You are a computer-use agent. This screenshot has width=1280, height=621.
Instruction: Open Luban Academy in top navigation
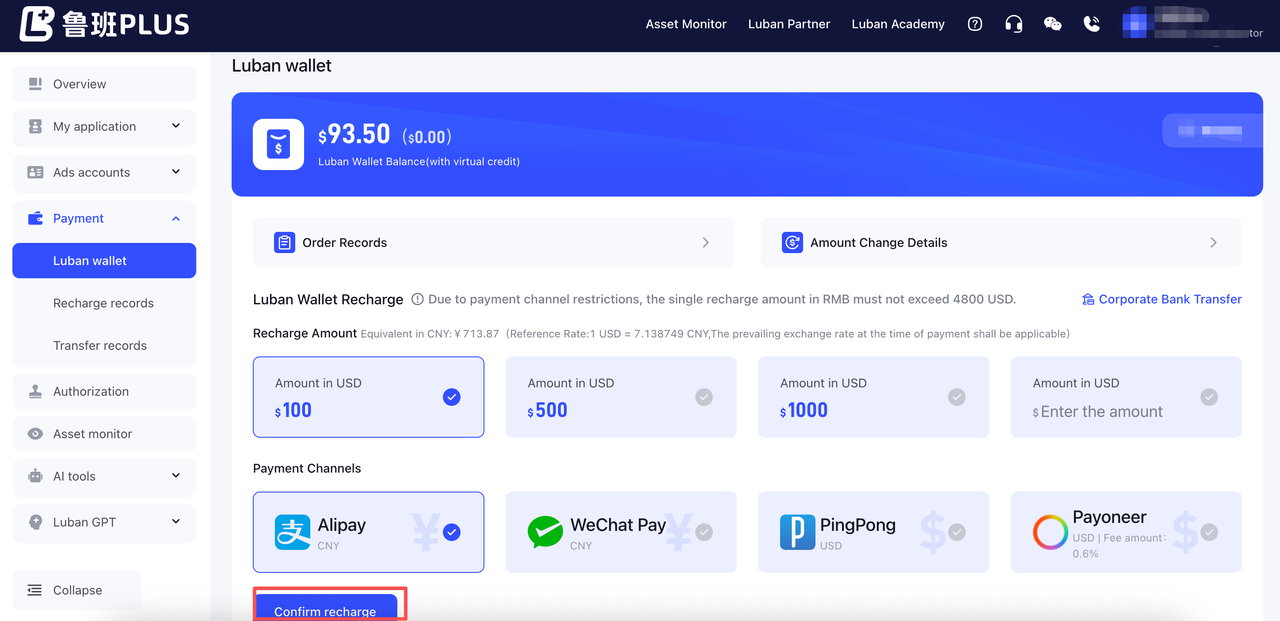coord(898,24)
